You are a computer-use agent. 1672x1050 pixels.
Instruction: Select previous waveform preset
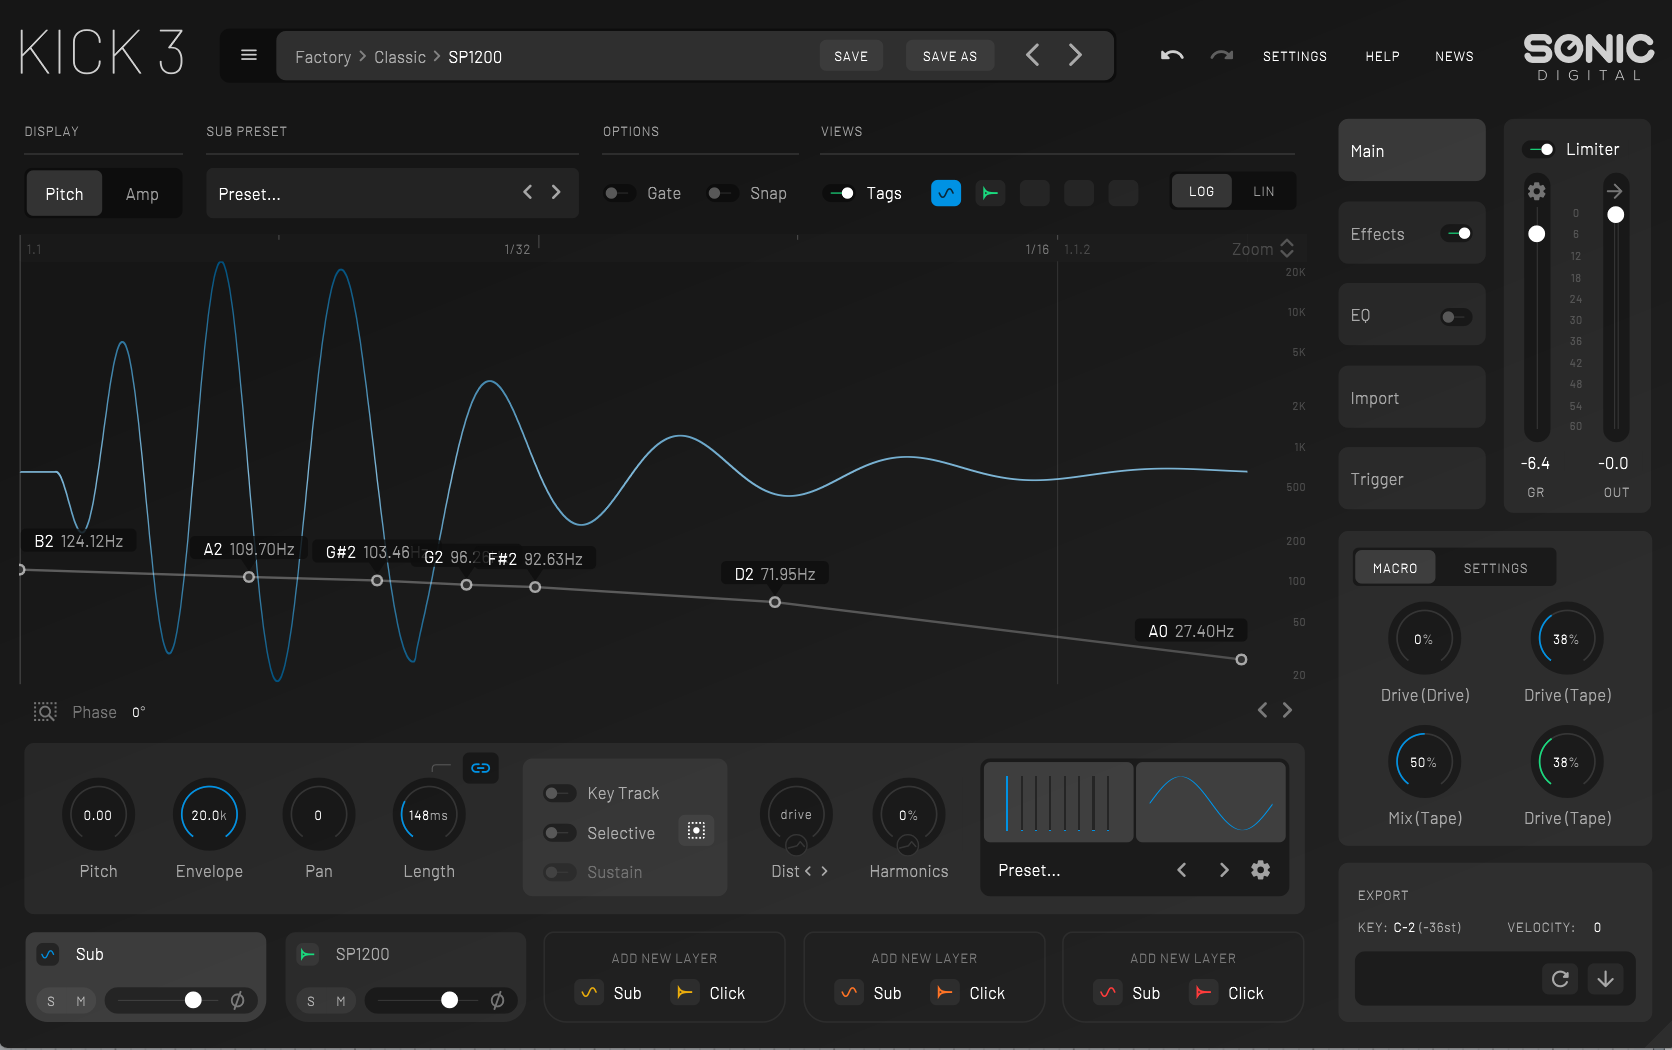coord(1182,870)
